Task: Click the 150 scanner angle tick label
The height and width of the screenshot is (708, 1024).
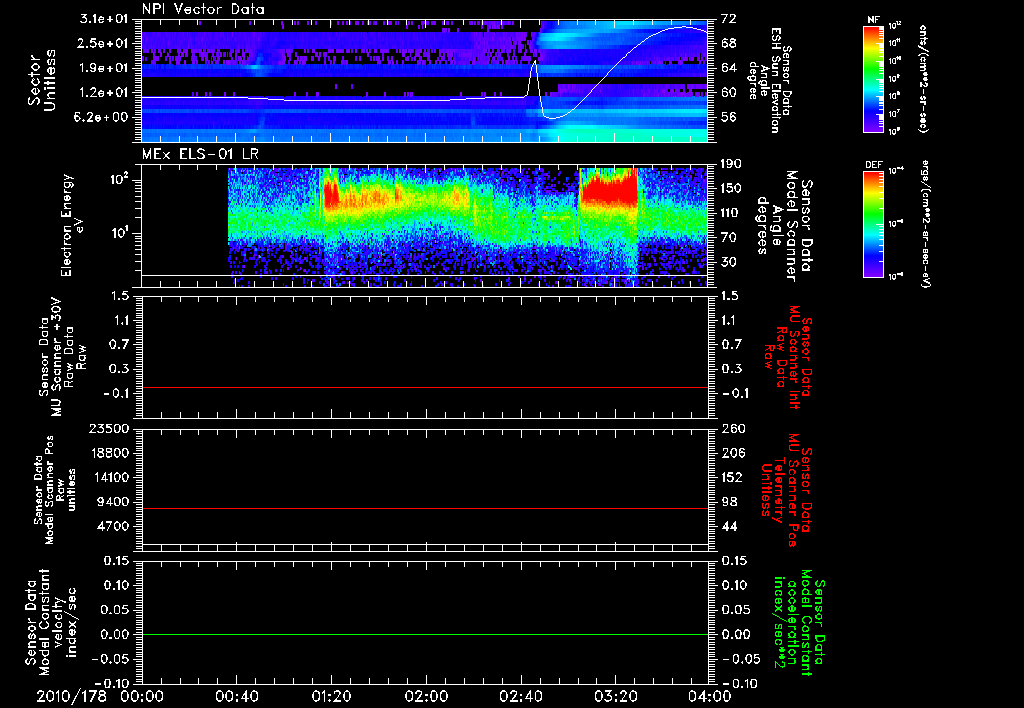Action: point(732,188)
